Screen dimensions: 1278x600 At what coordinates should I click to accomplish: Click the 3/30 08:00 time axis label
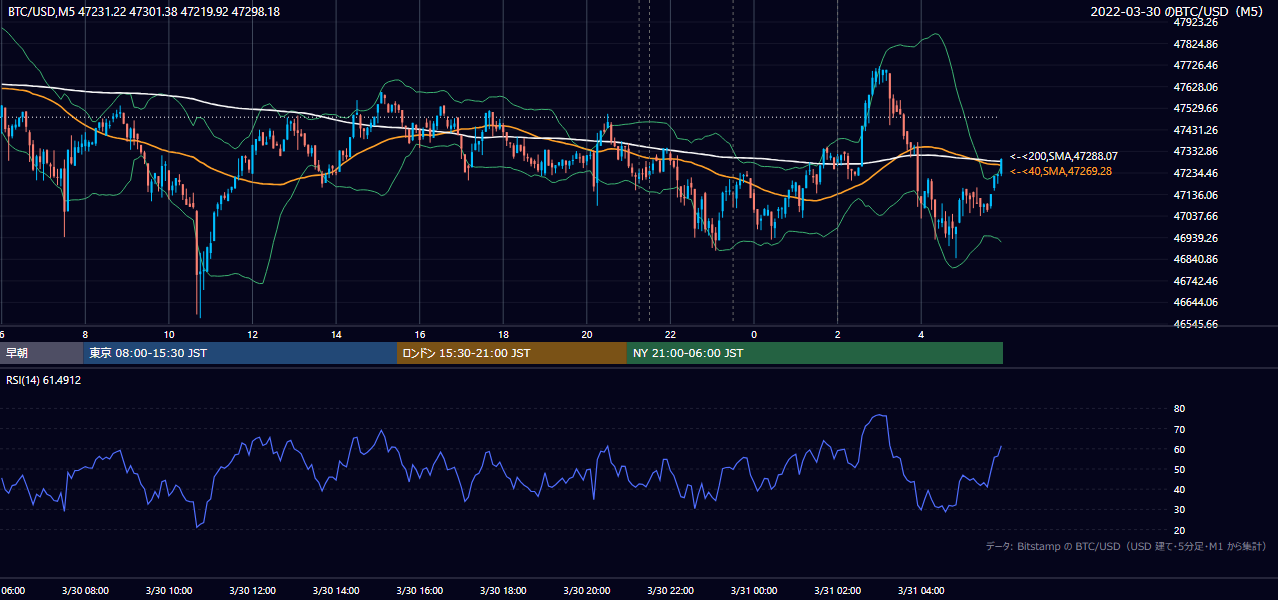tap(85, 590)
